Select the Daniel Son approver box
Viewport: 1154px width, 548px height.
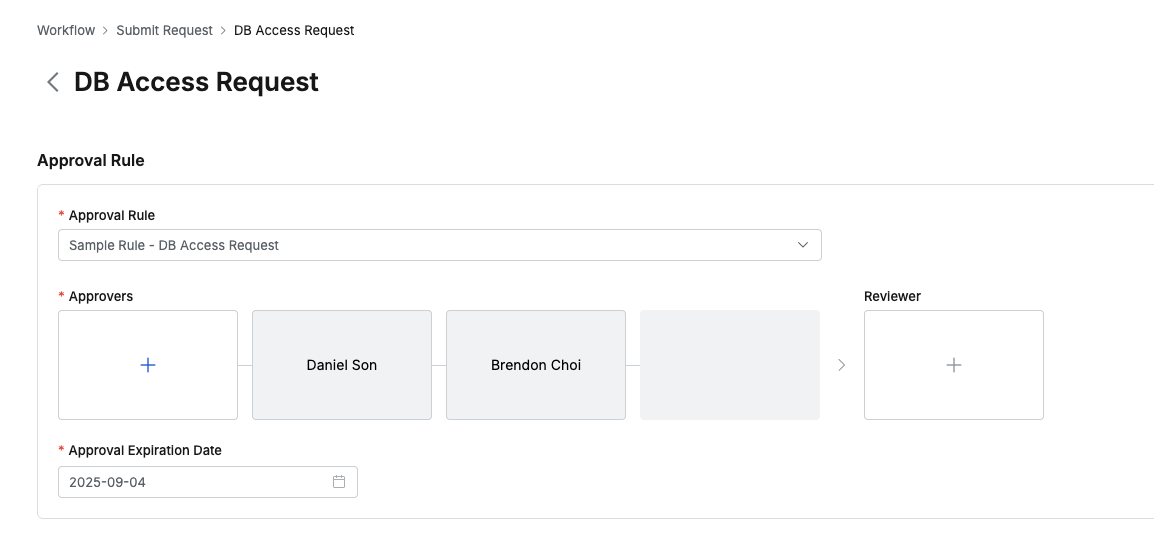click(342, 365)
